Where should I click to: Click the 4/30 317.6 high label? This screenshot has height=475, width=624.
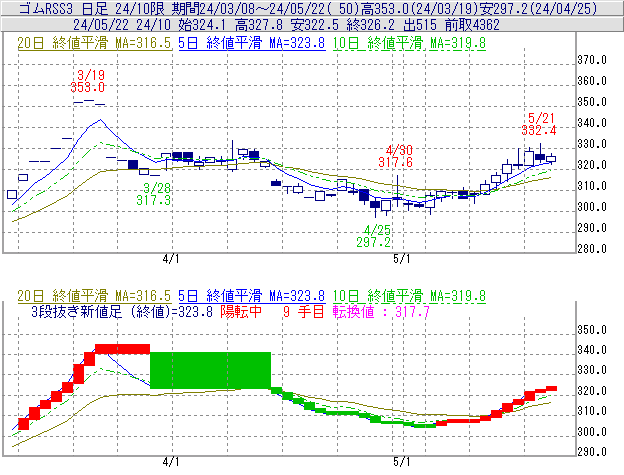(x=396, y=156)
